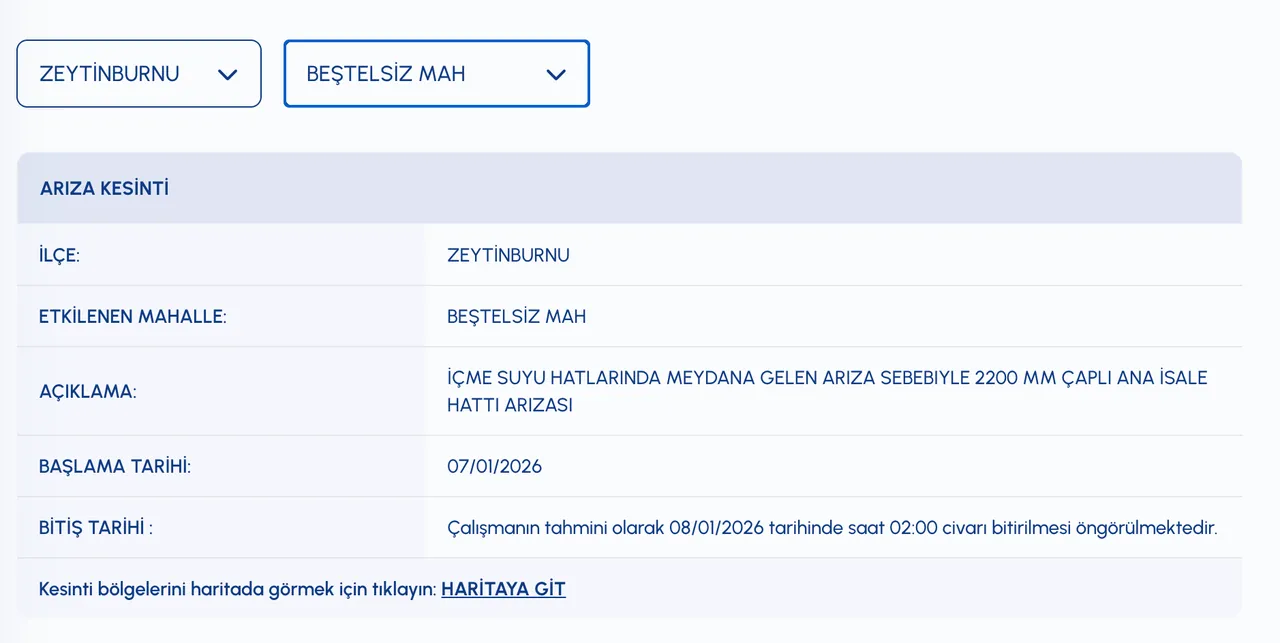Select the İLÇE row label
The image size is (1280, 643).
[x=58, y=254]
